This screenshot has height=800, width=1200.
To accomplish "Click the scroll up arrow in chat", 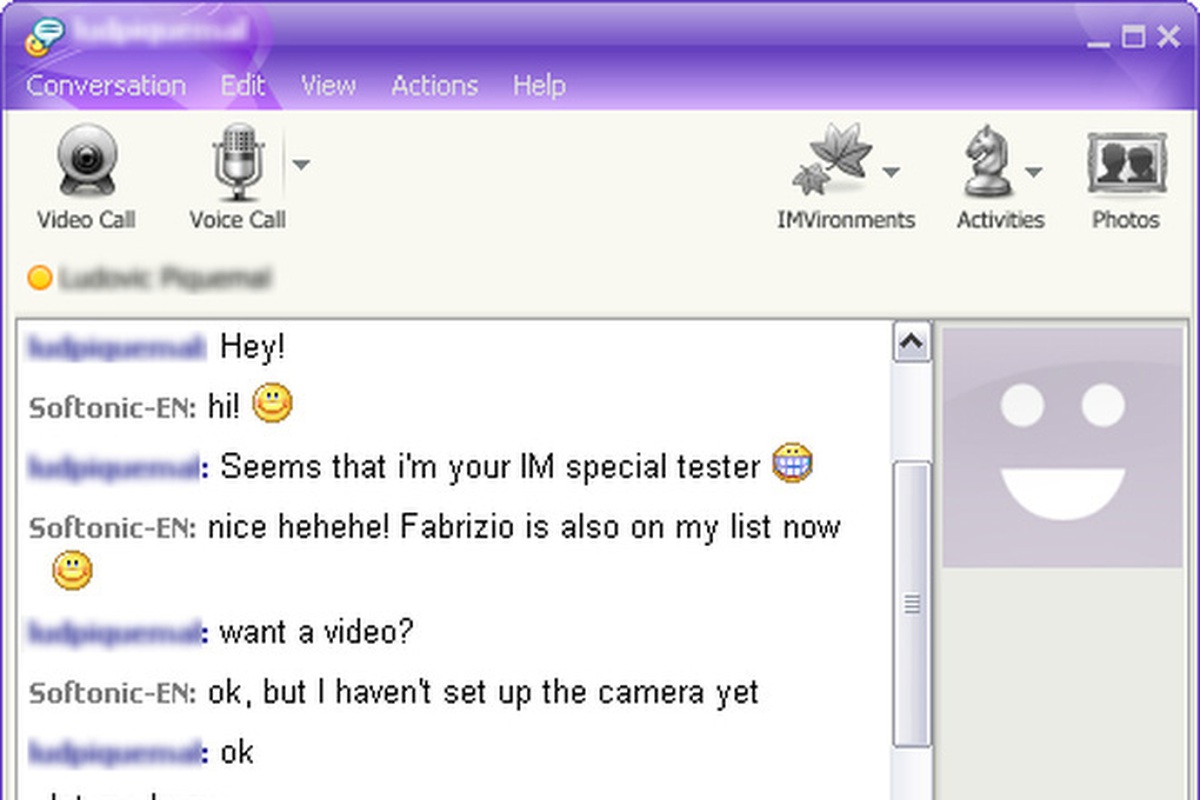I will [x=911, y=345].
